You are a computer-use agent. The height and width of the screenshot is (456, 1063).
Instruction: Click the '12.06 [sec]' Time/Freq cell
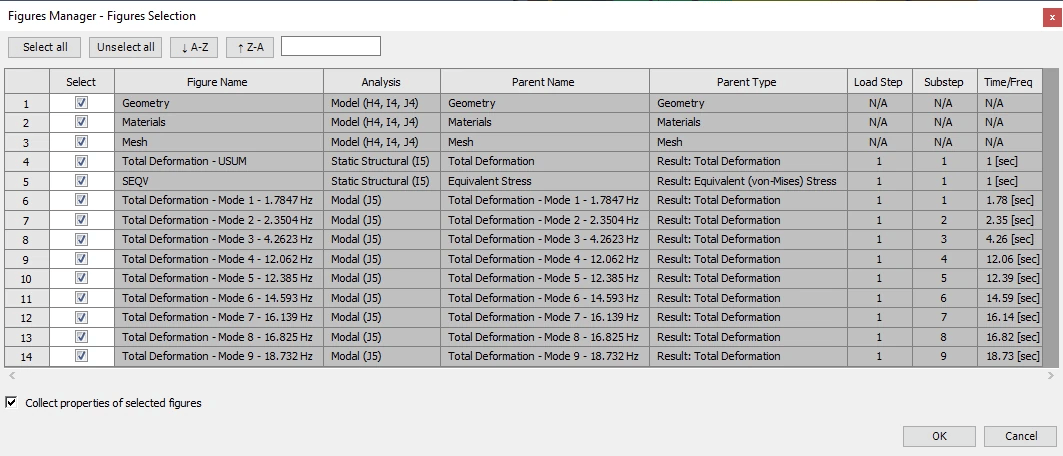tap(1009, 259)
